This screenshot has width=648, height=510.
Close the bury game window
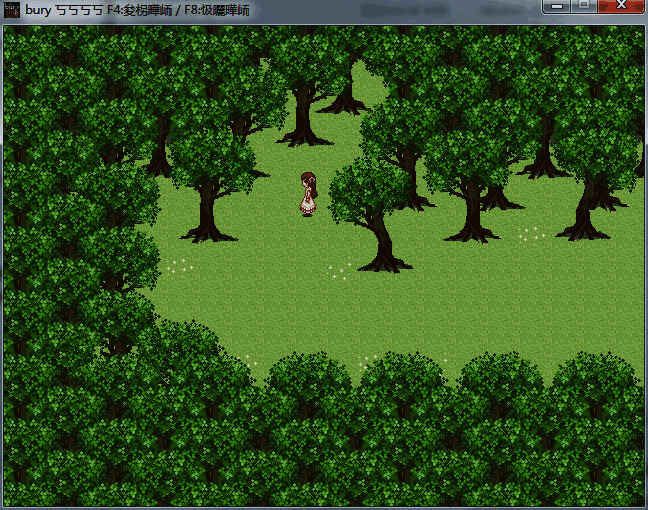[x=621, y=8]
